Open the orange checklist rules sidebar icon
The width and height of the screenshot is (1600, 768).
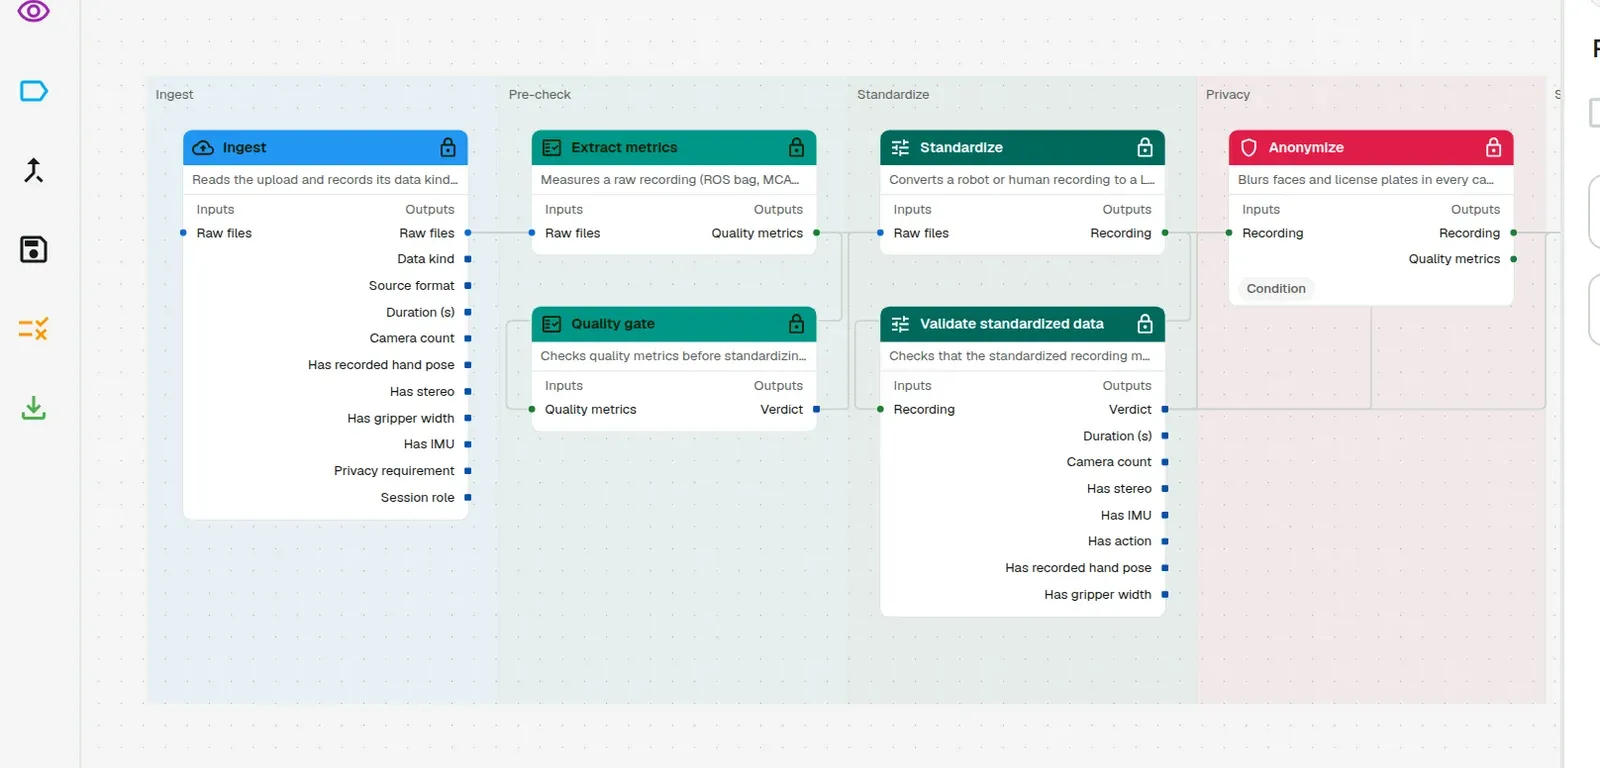pos(34,328)
